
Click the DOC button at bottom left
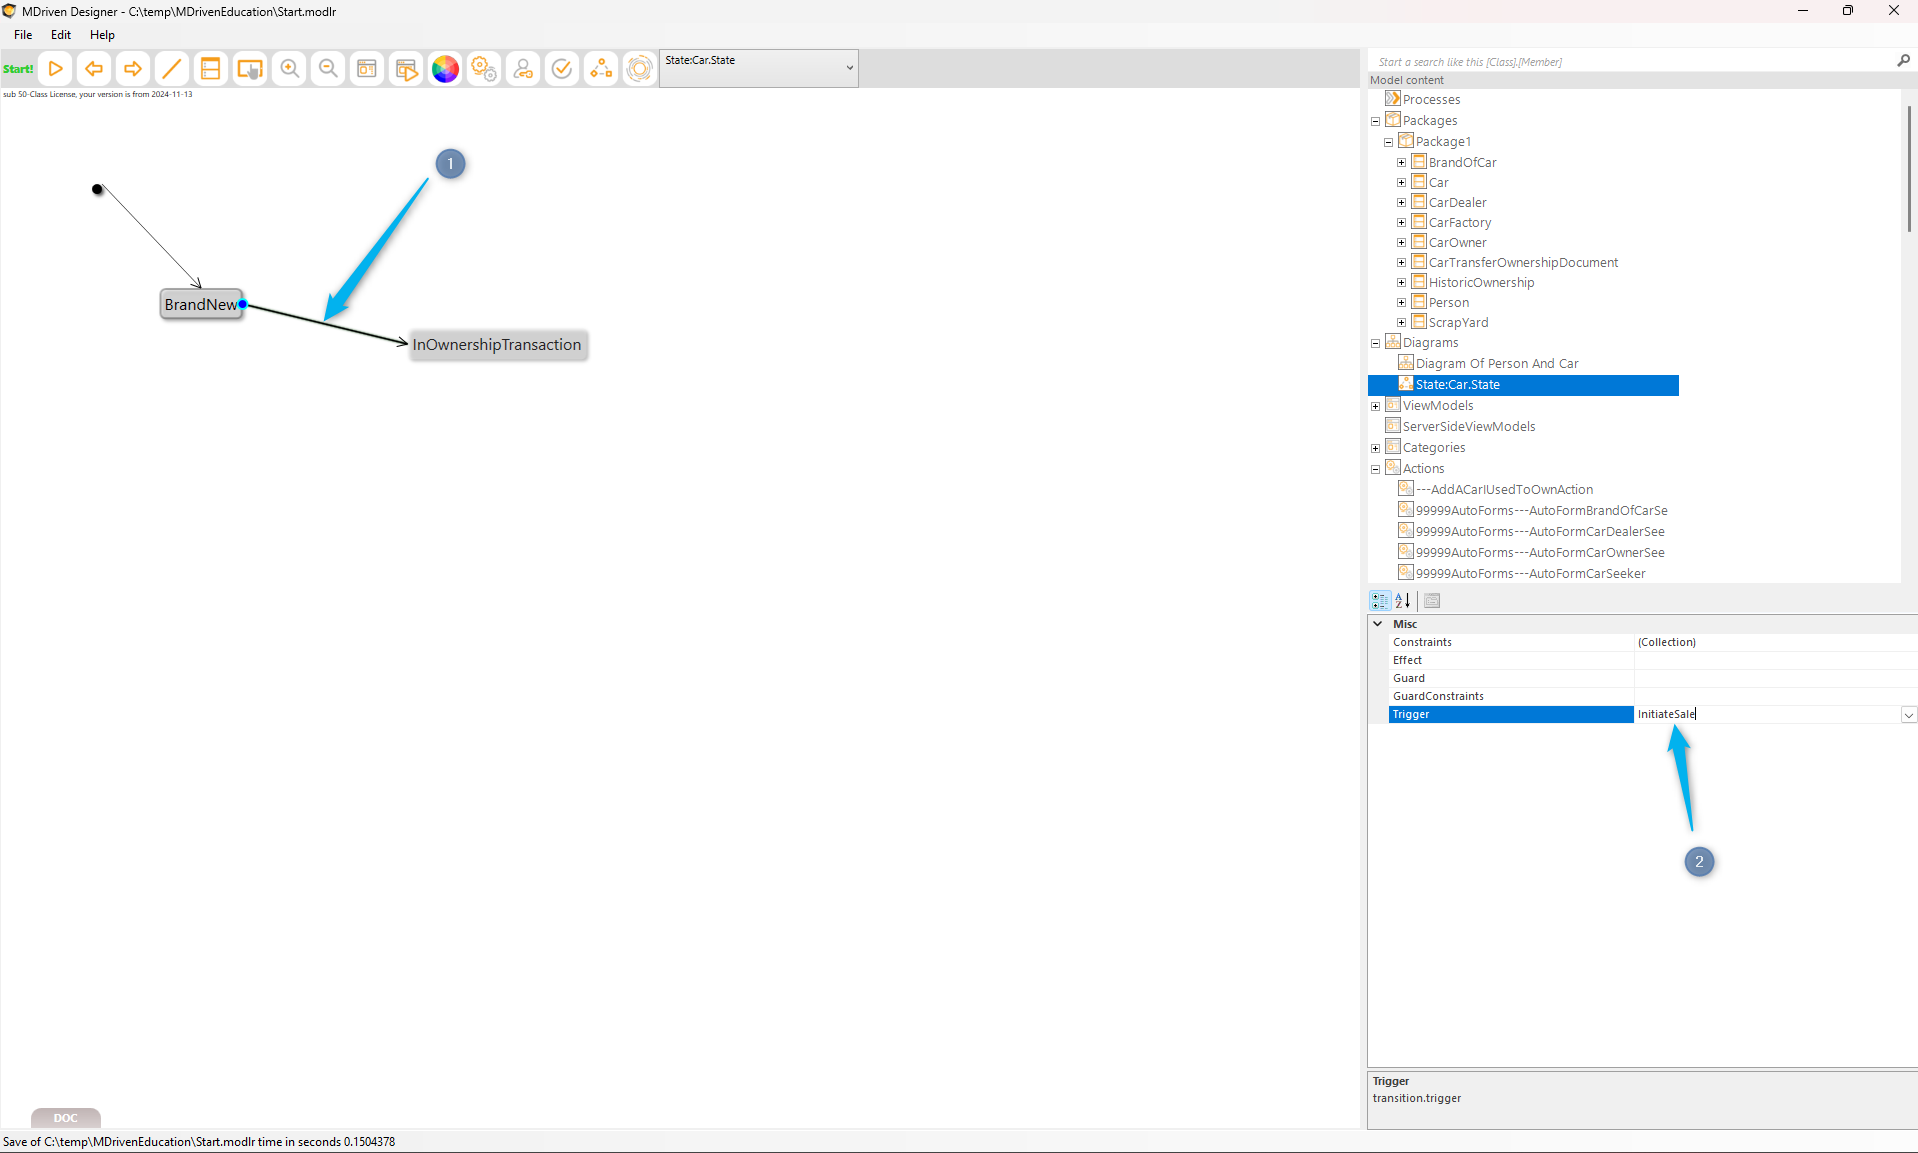(x=65, y=1118)
